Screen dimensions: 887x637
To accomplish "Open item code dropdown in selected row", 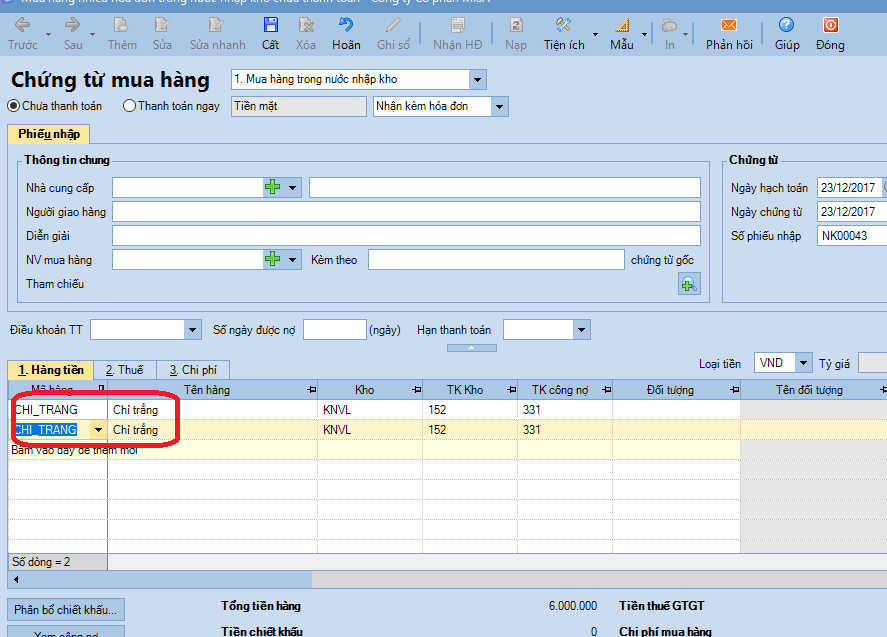I will (x=98, y=430).
